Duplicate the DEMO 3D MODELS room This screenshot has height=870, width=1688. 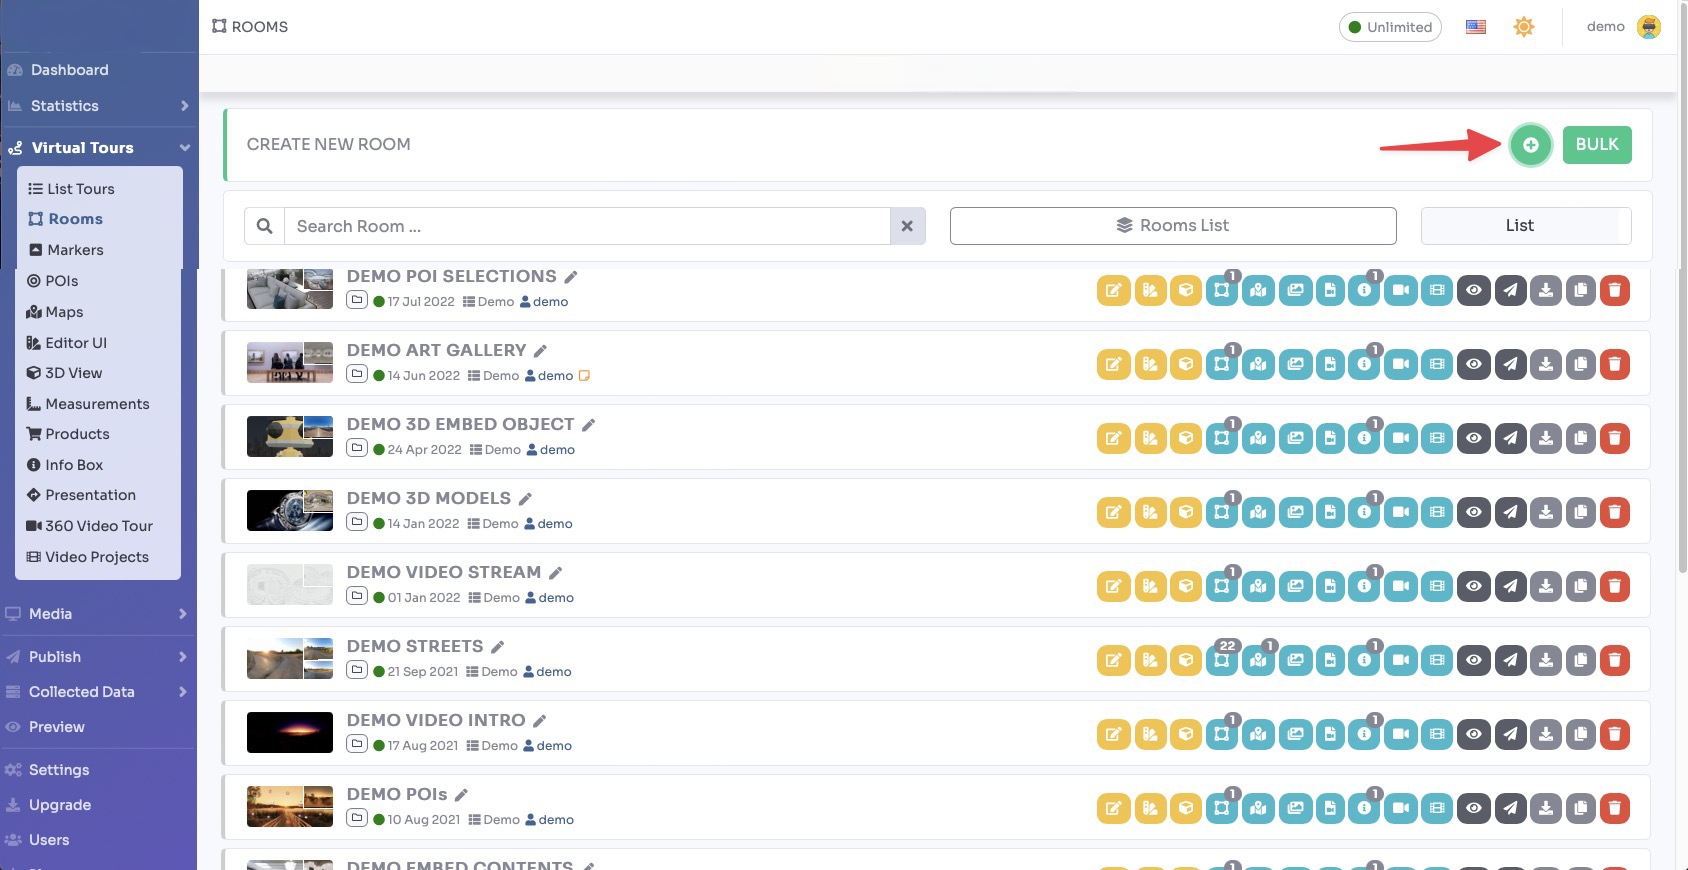(1580, 513)
